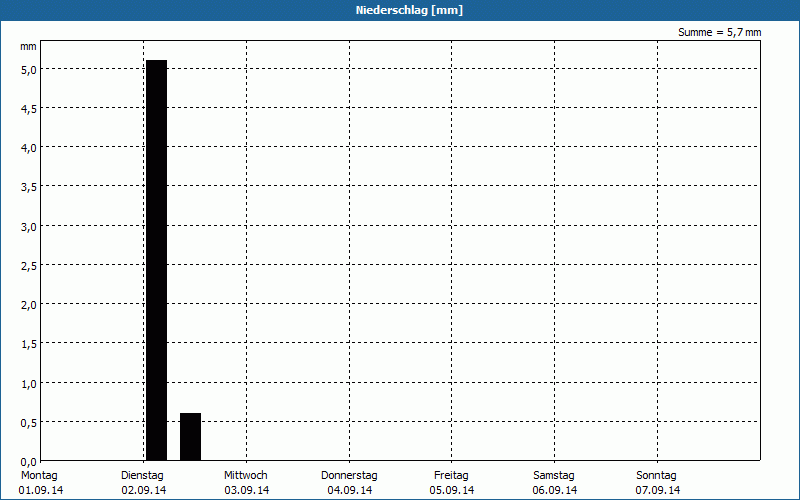Select the 'Summe = 5,7 mm' total label

(x=719, y=32)
